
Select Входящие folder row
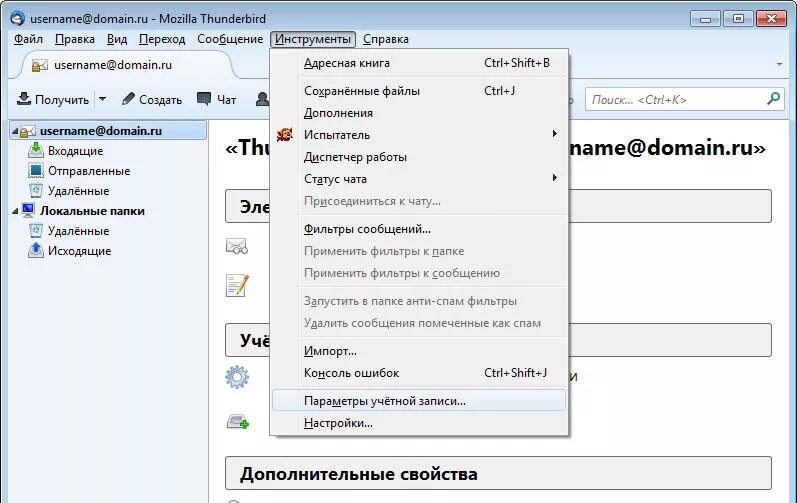[109, 151]
